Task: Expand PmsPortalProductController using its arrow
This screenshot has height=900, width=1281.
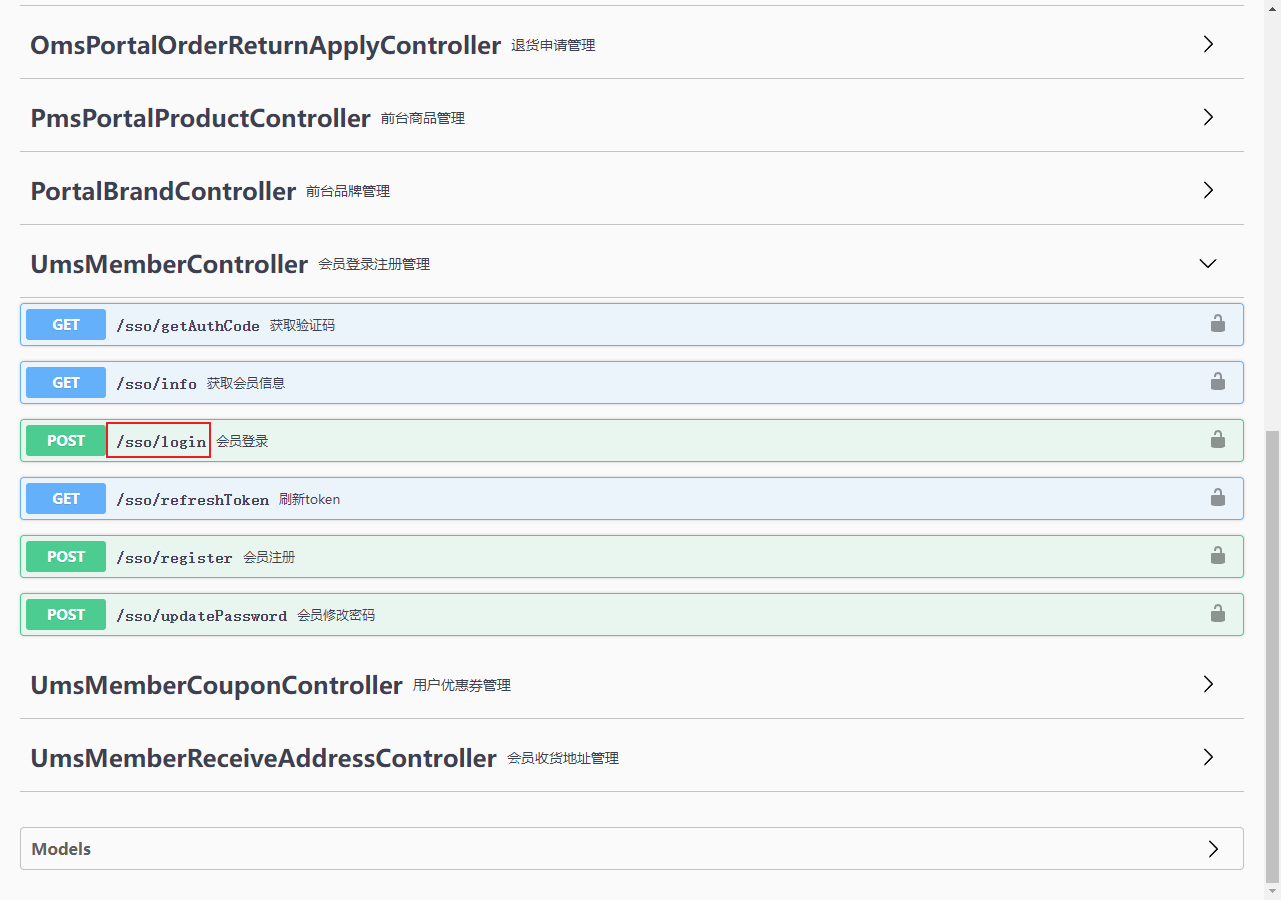Action: [1208, 117]
